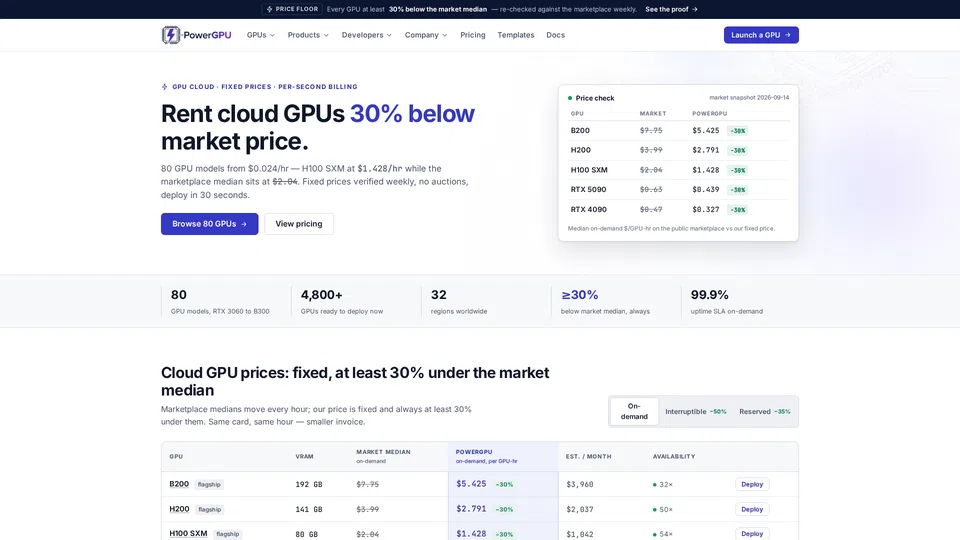Click $2.791 PowerGPU price in table
This screenshot has width=960, height=540.
pyautogui.click(x=471, y=509)
